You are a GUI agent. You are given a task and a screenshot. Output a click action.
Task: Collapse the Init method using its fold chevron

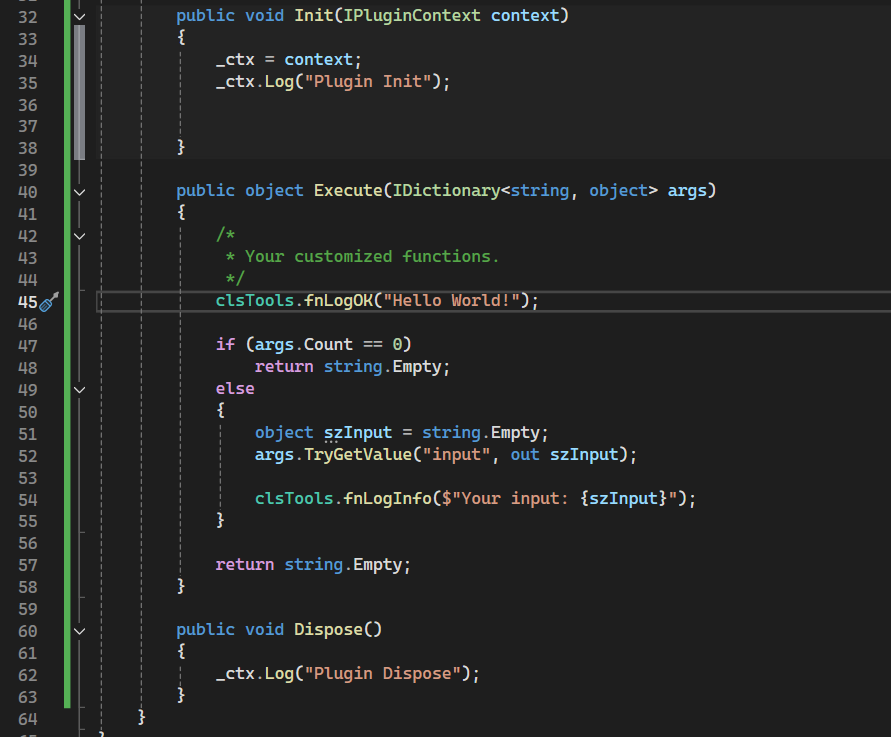(x=80, y=17)
